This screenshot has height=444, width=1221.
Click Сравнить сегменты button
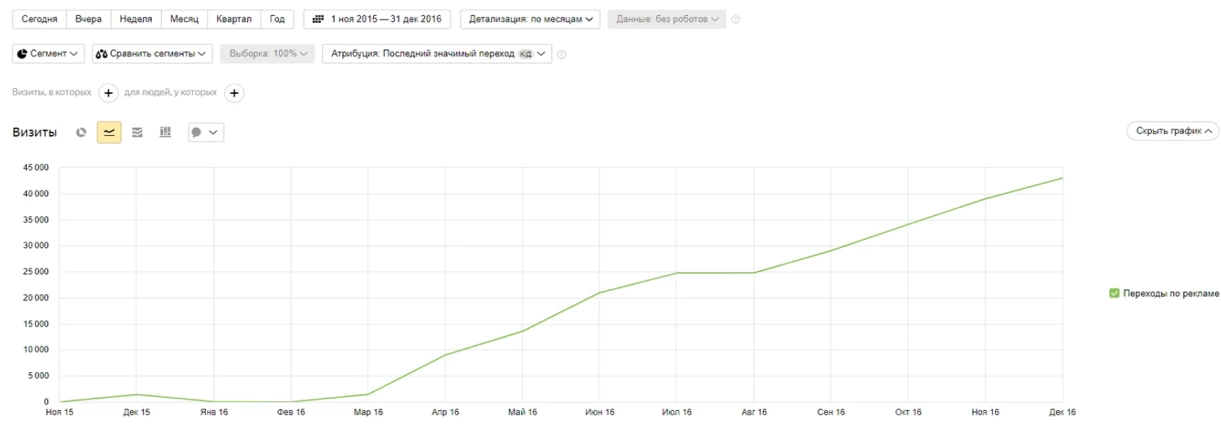tap(153, 53)
